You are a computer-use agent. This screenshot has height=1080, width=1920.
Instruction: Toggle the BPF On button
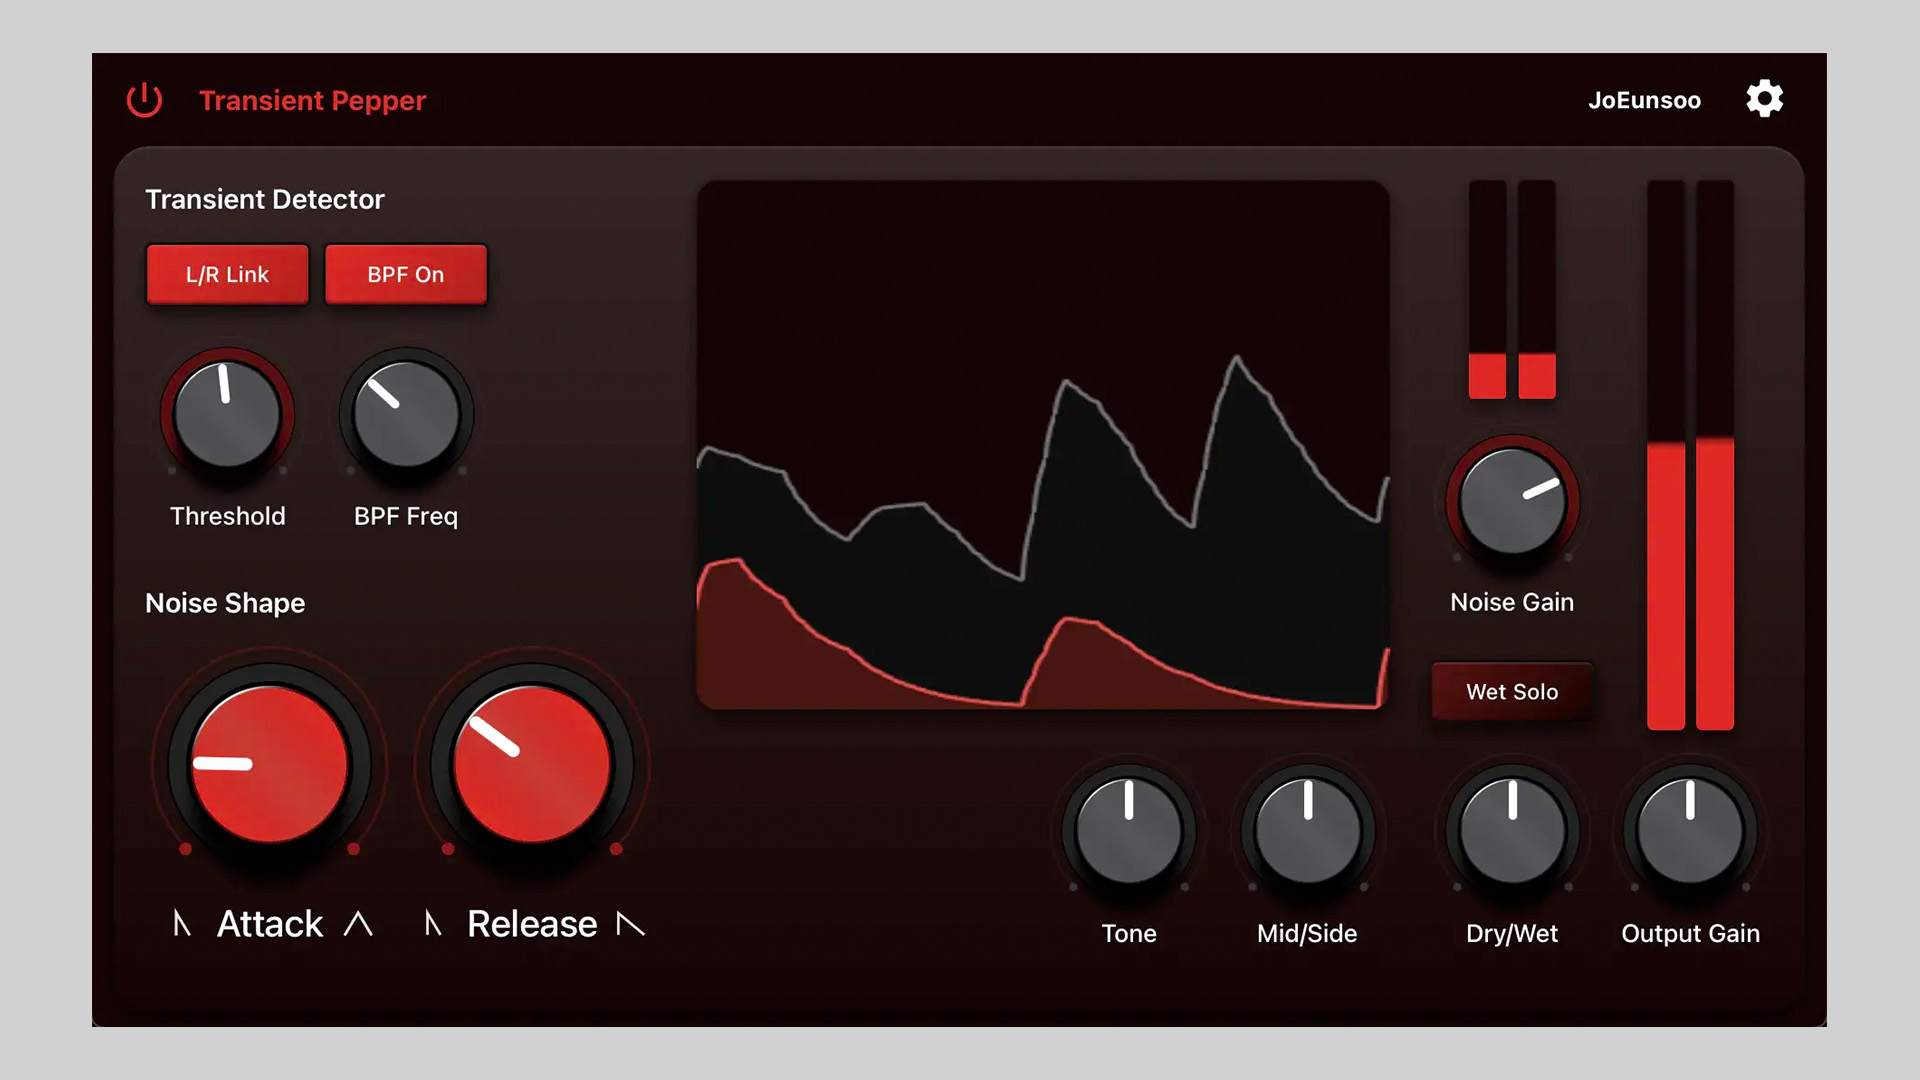tap(406, 274)
